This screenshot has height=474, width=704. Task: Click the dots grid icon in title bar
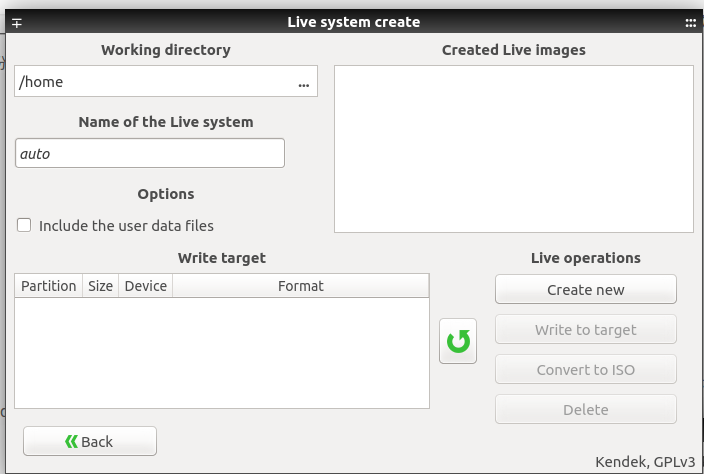click(x=690, y=23)
